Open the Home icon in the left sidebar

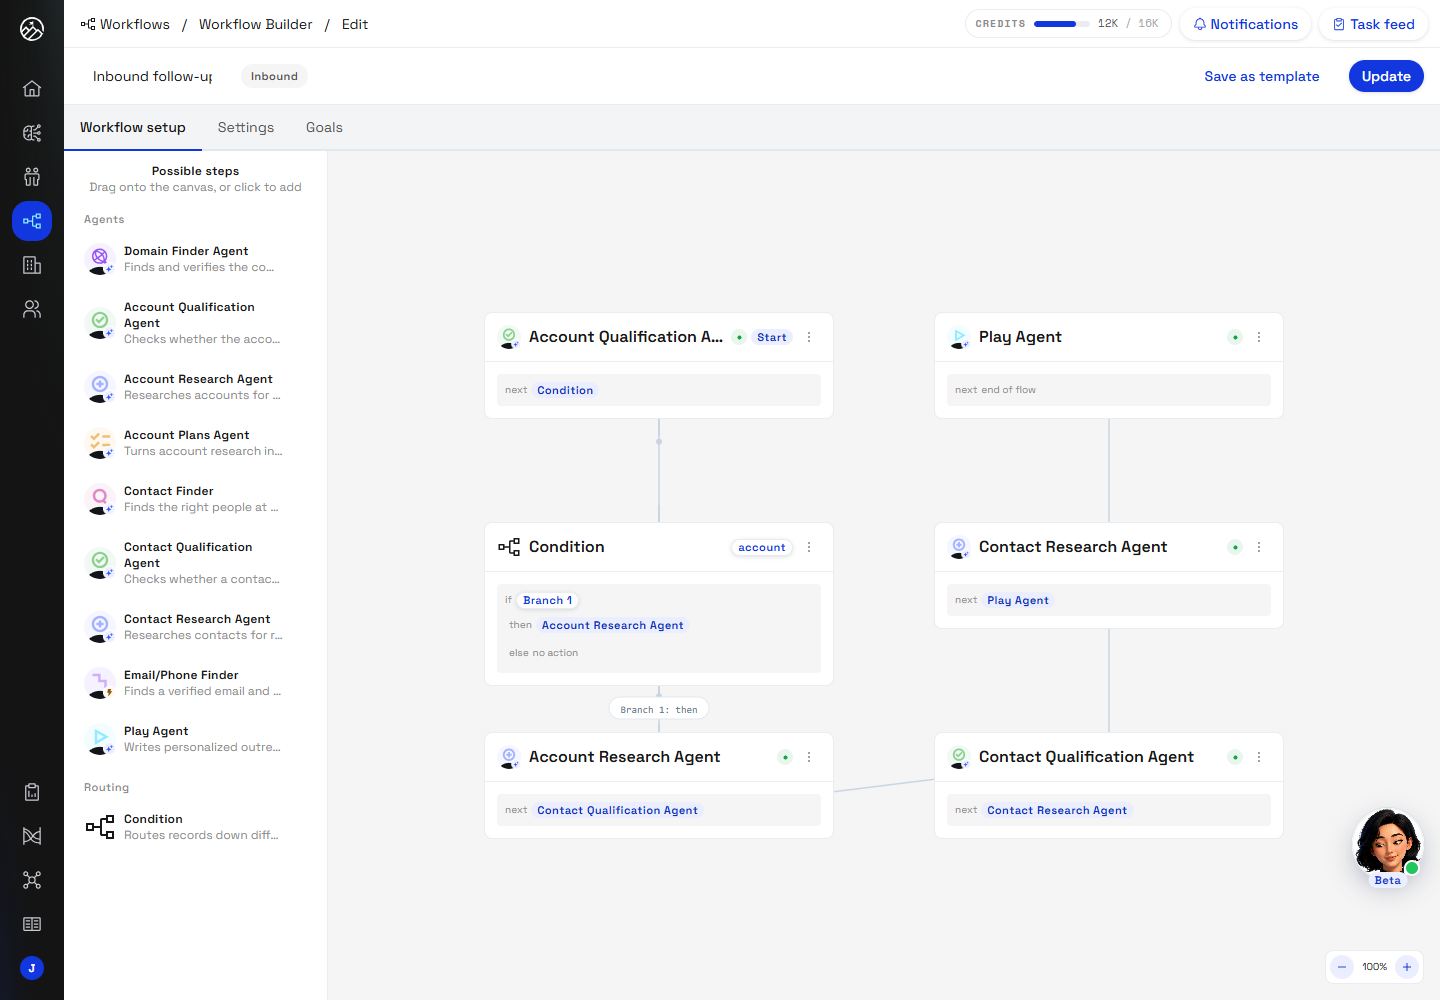pyautogui.click(x=32, y=89)
